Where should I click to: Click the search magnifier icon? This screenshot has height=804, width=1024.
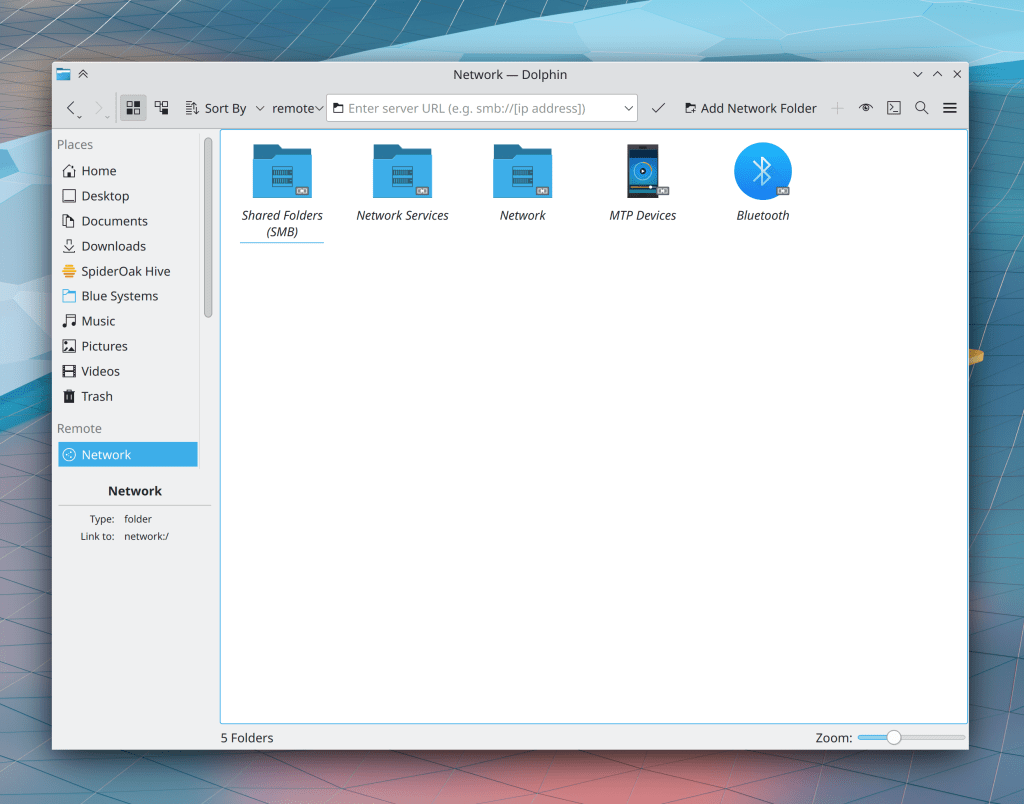[922, 108]
